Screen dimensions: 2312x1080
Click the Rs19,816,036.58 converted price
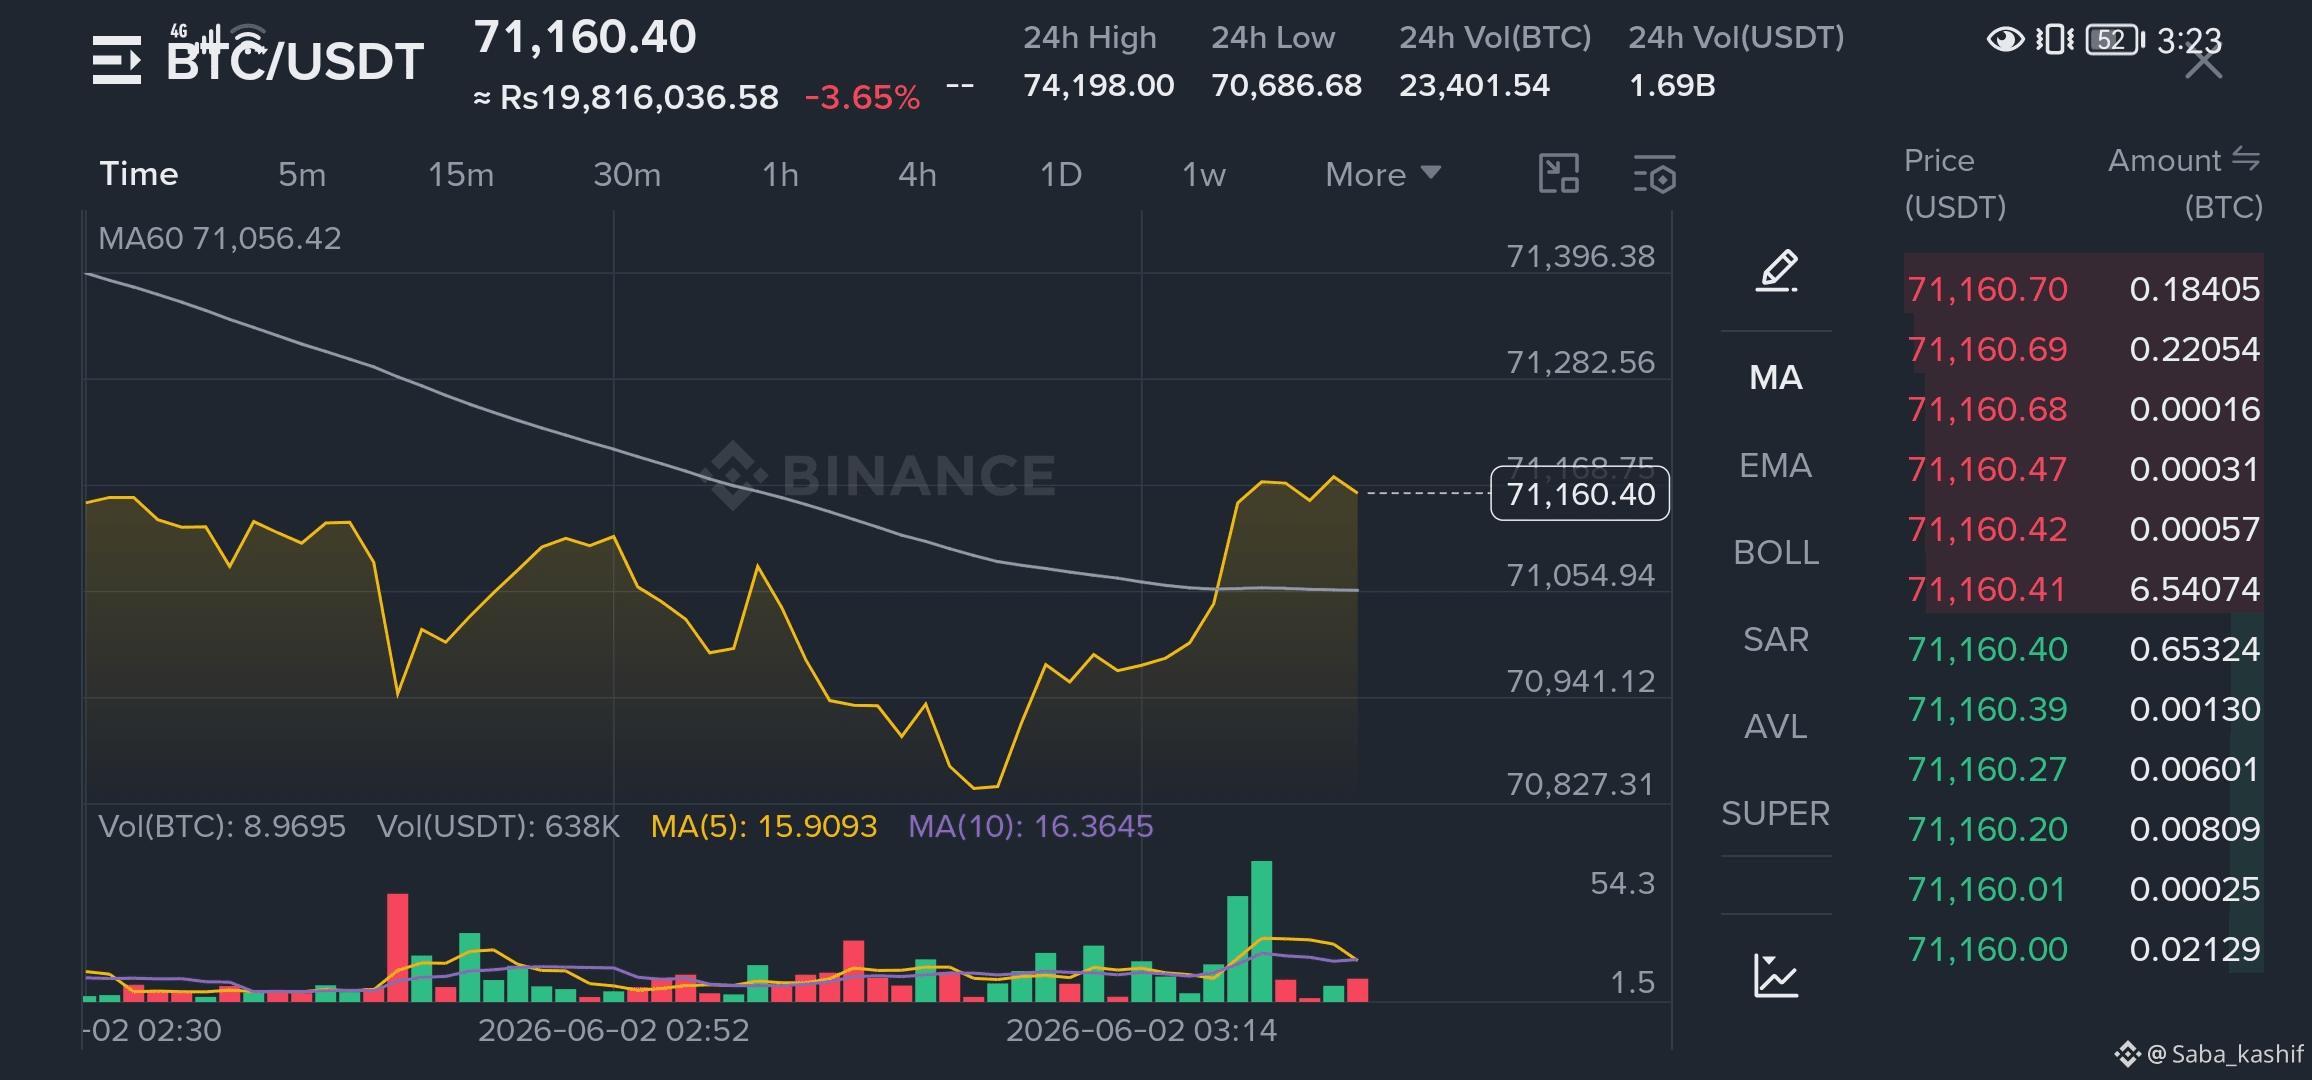(638, 98)
